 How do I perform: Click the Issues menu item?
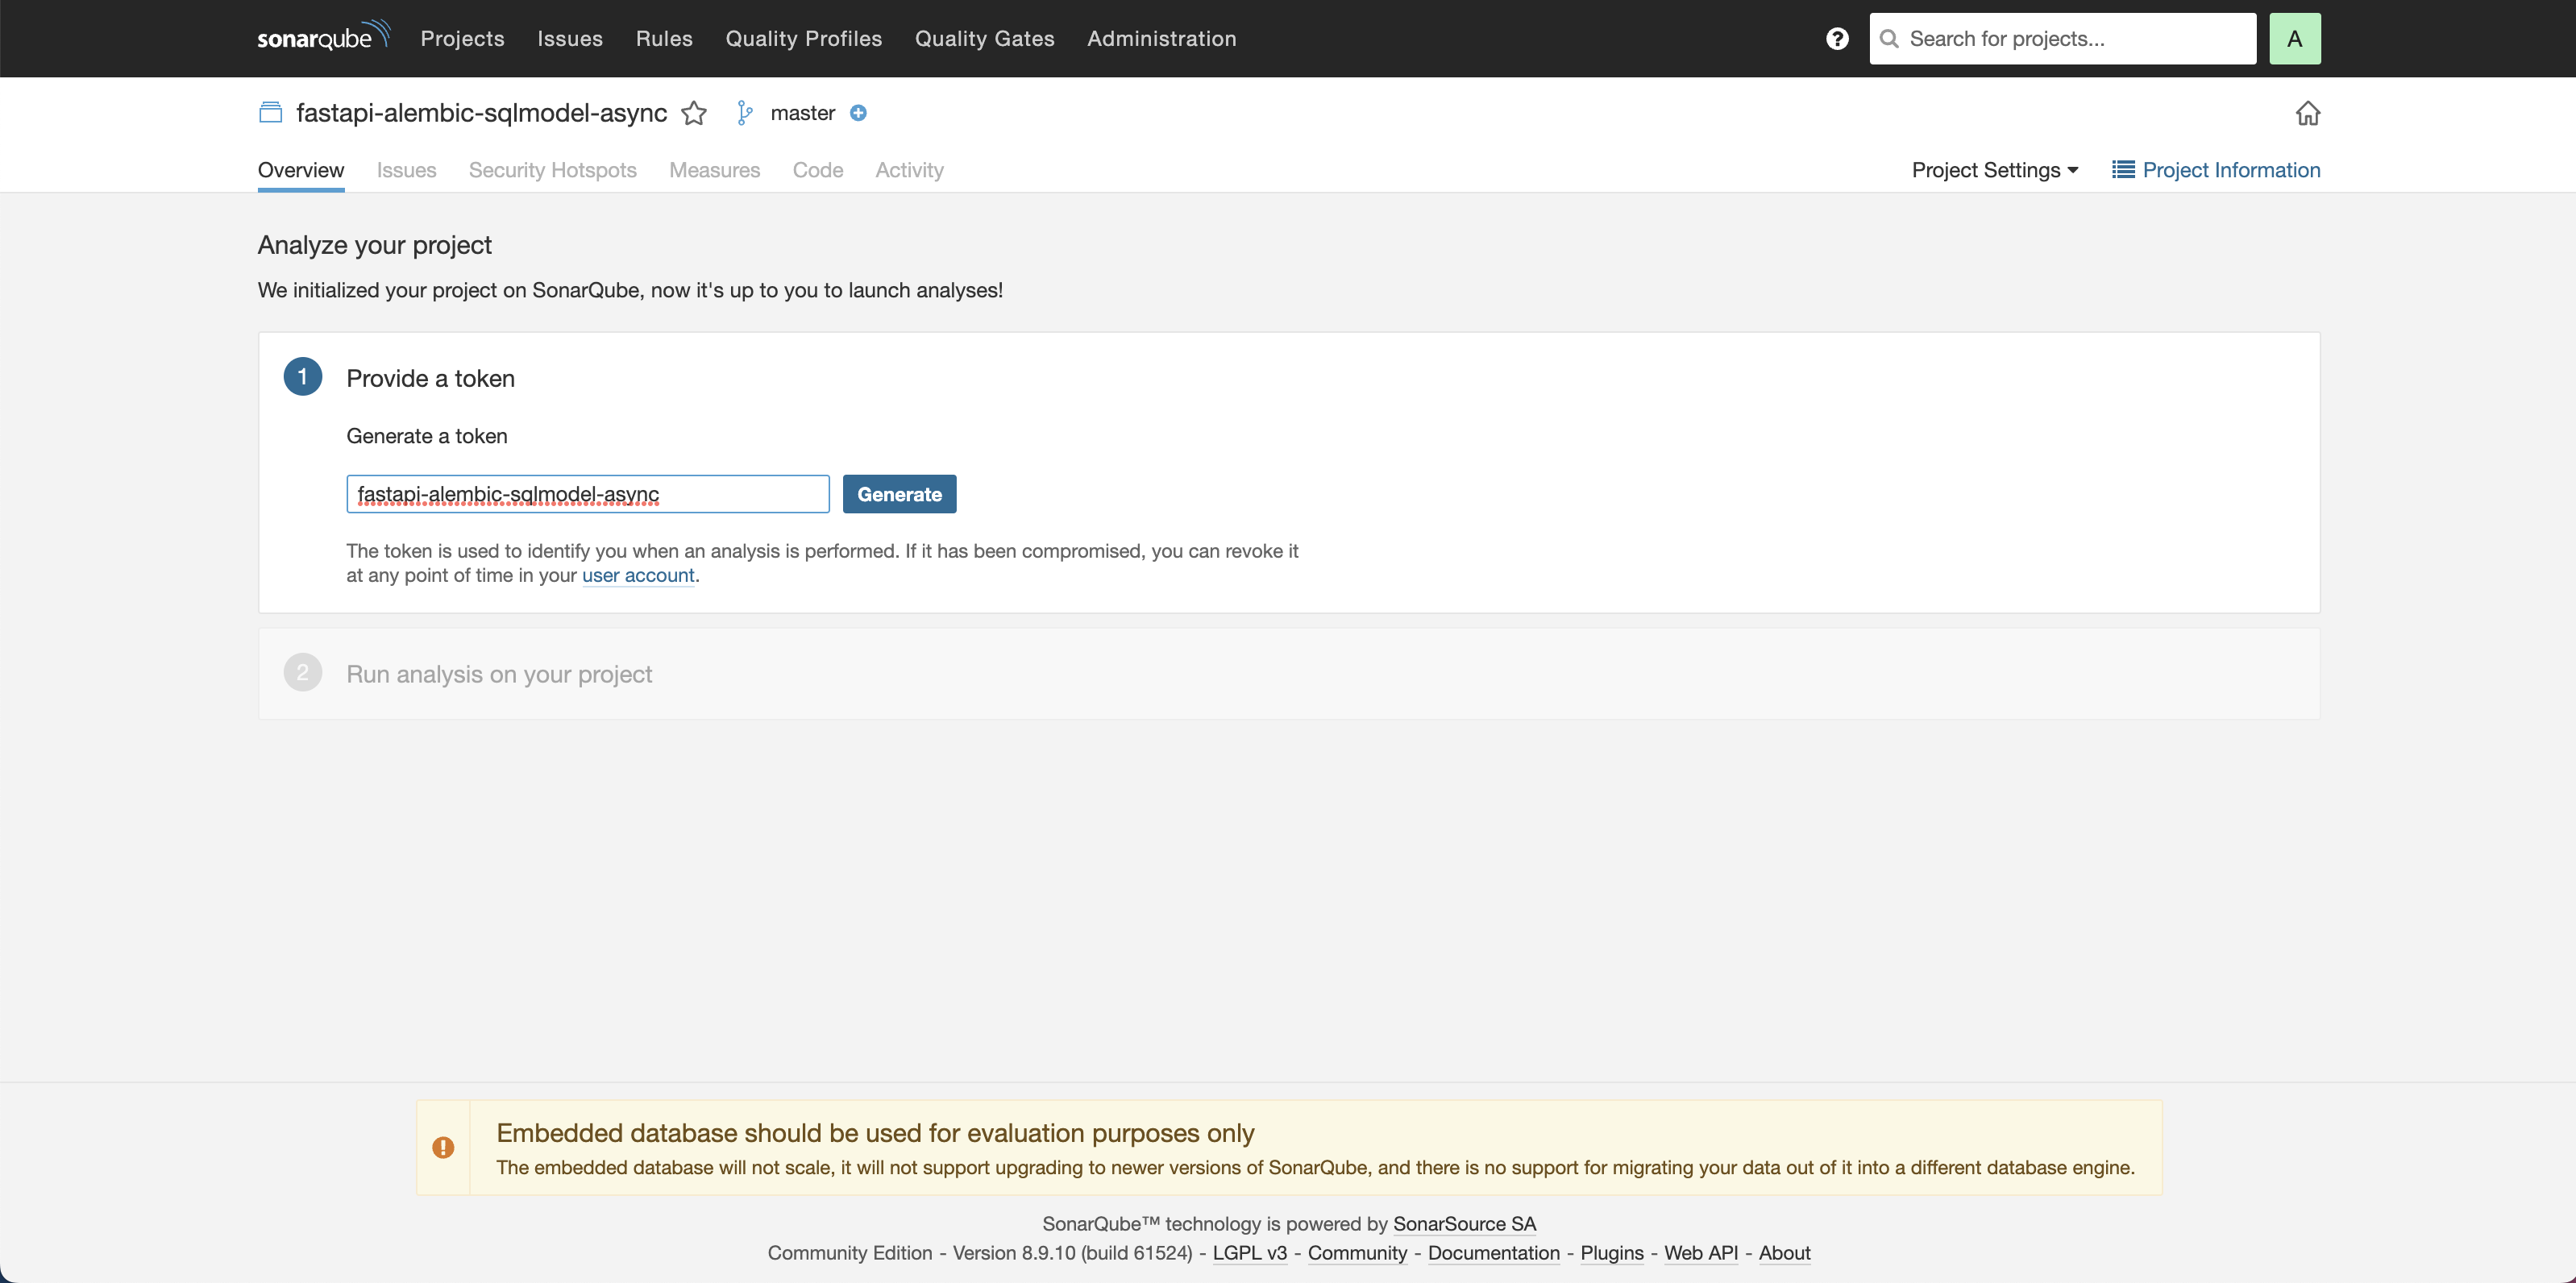570,38
